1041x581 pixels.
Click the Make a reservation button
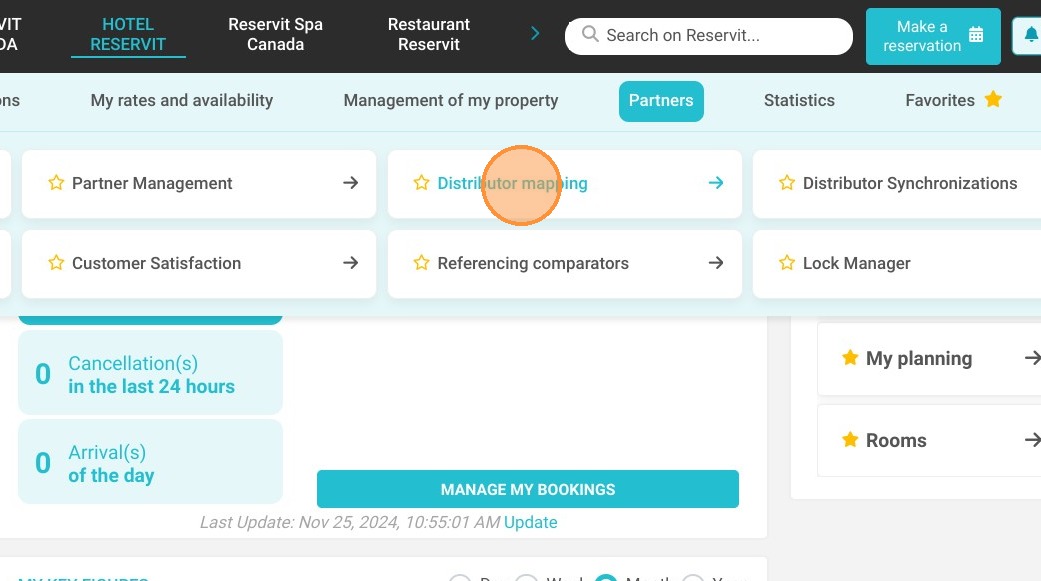933,36
